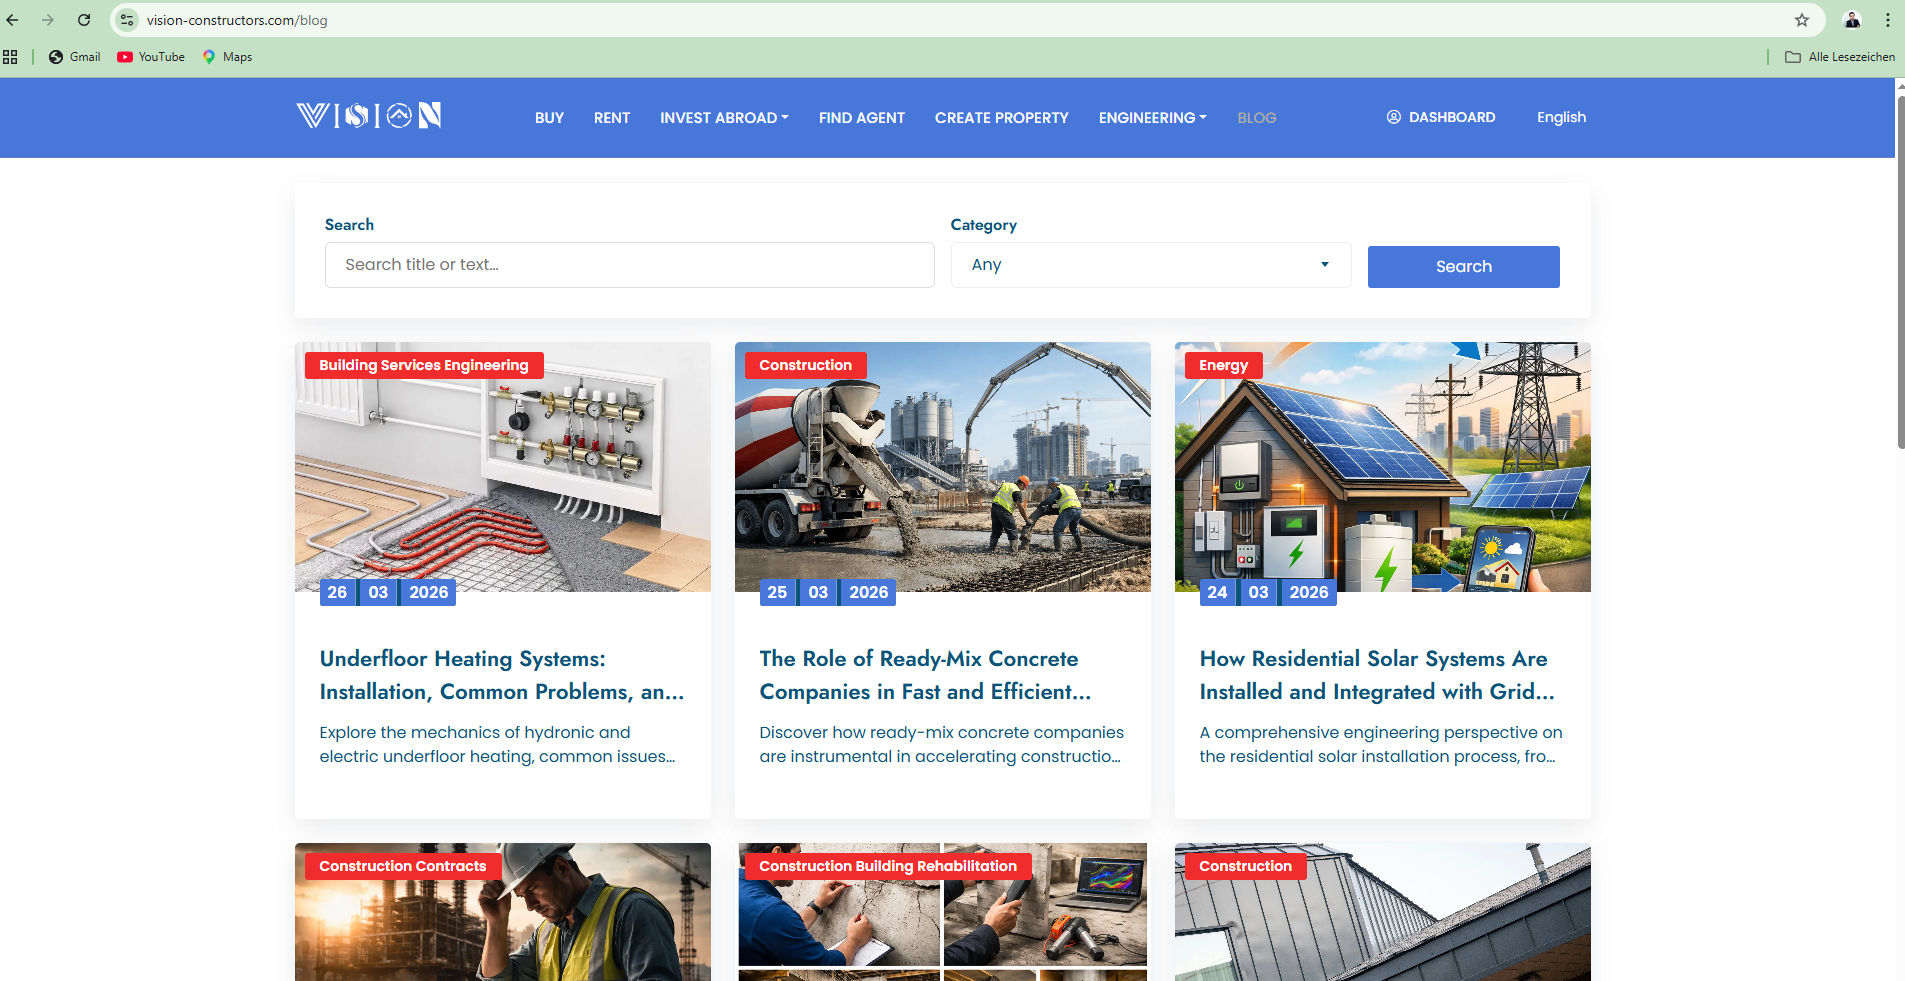The image size is (1905, 981).
Task: Click the Construction Contracts category tag
Action: tap(403, 866)
